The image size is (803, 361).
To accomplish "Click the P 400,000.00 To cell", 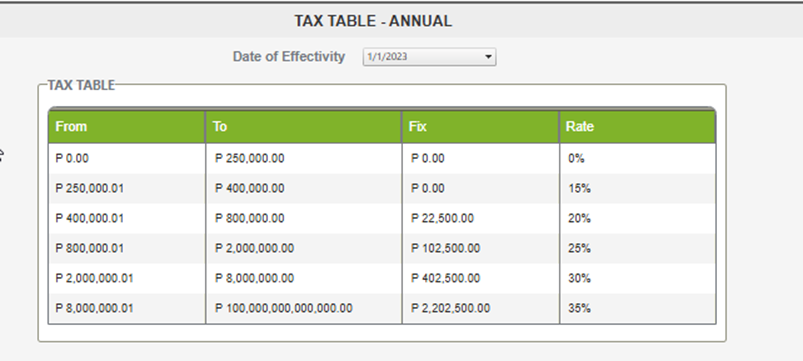I will (x=304, y=188).
